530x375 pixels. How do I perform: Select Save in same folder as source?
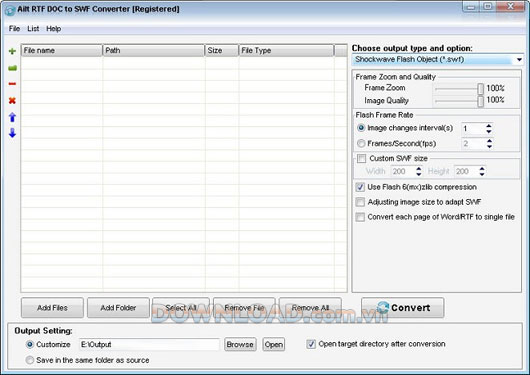(30, 360)
